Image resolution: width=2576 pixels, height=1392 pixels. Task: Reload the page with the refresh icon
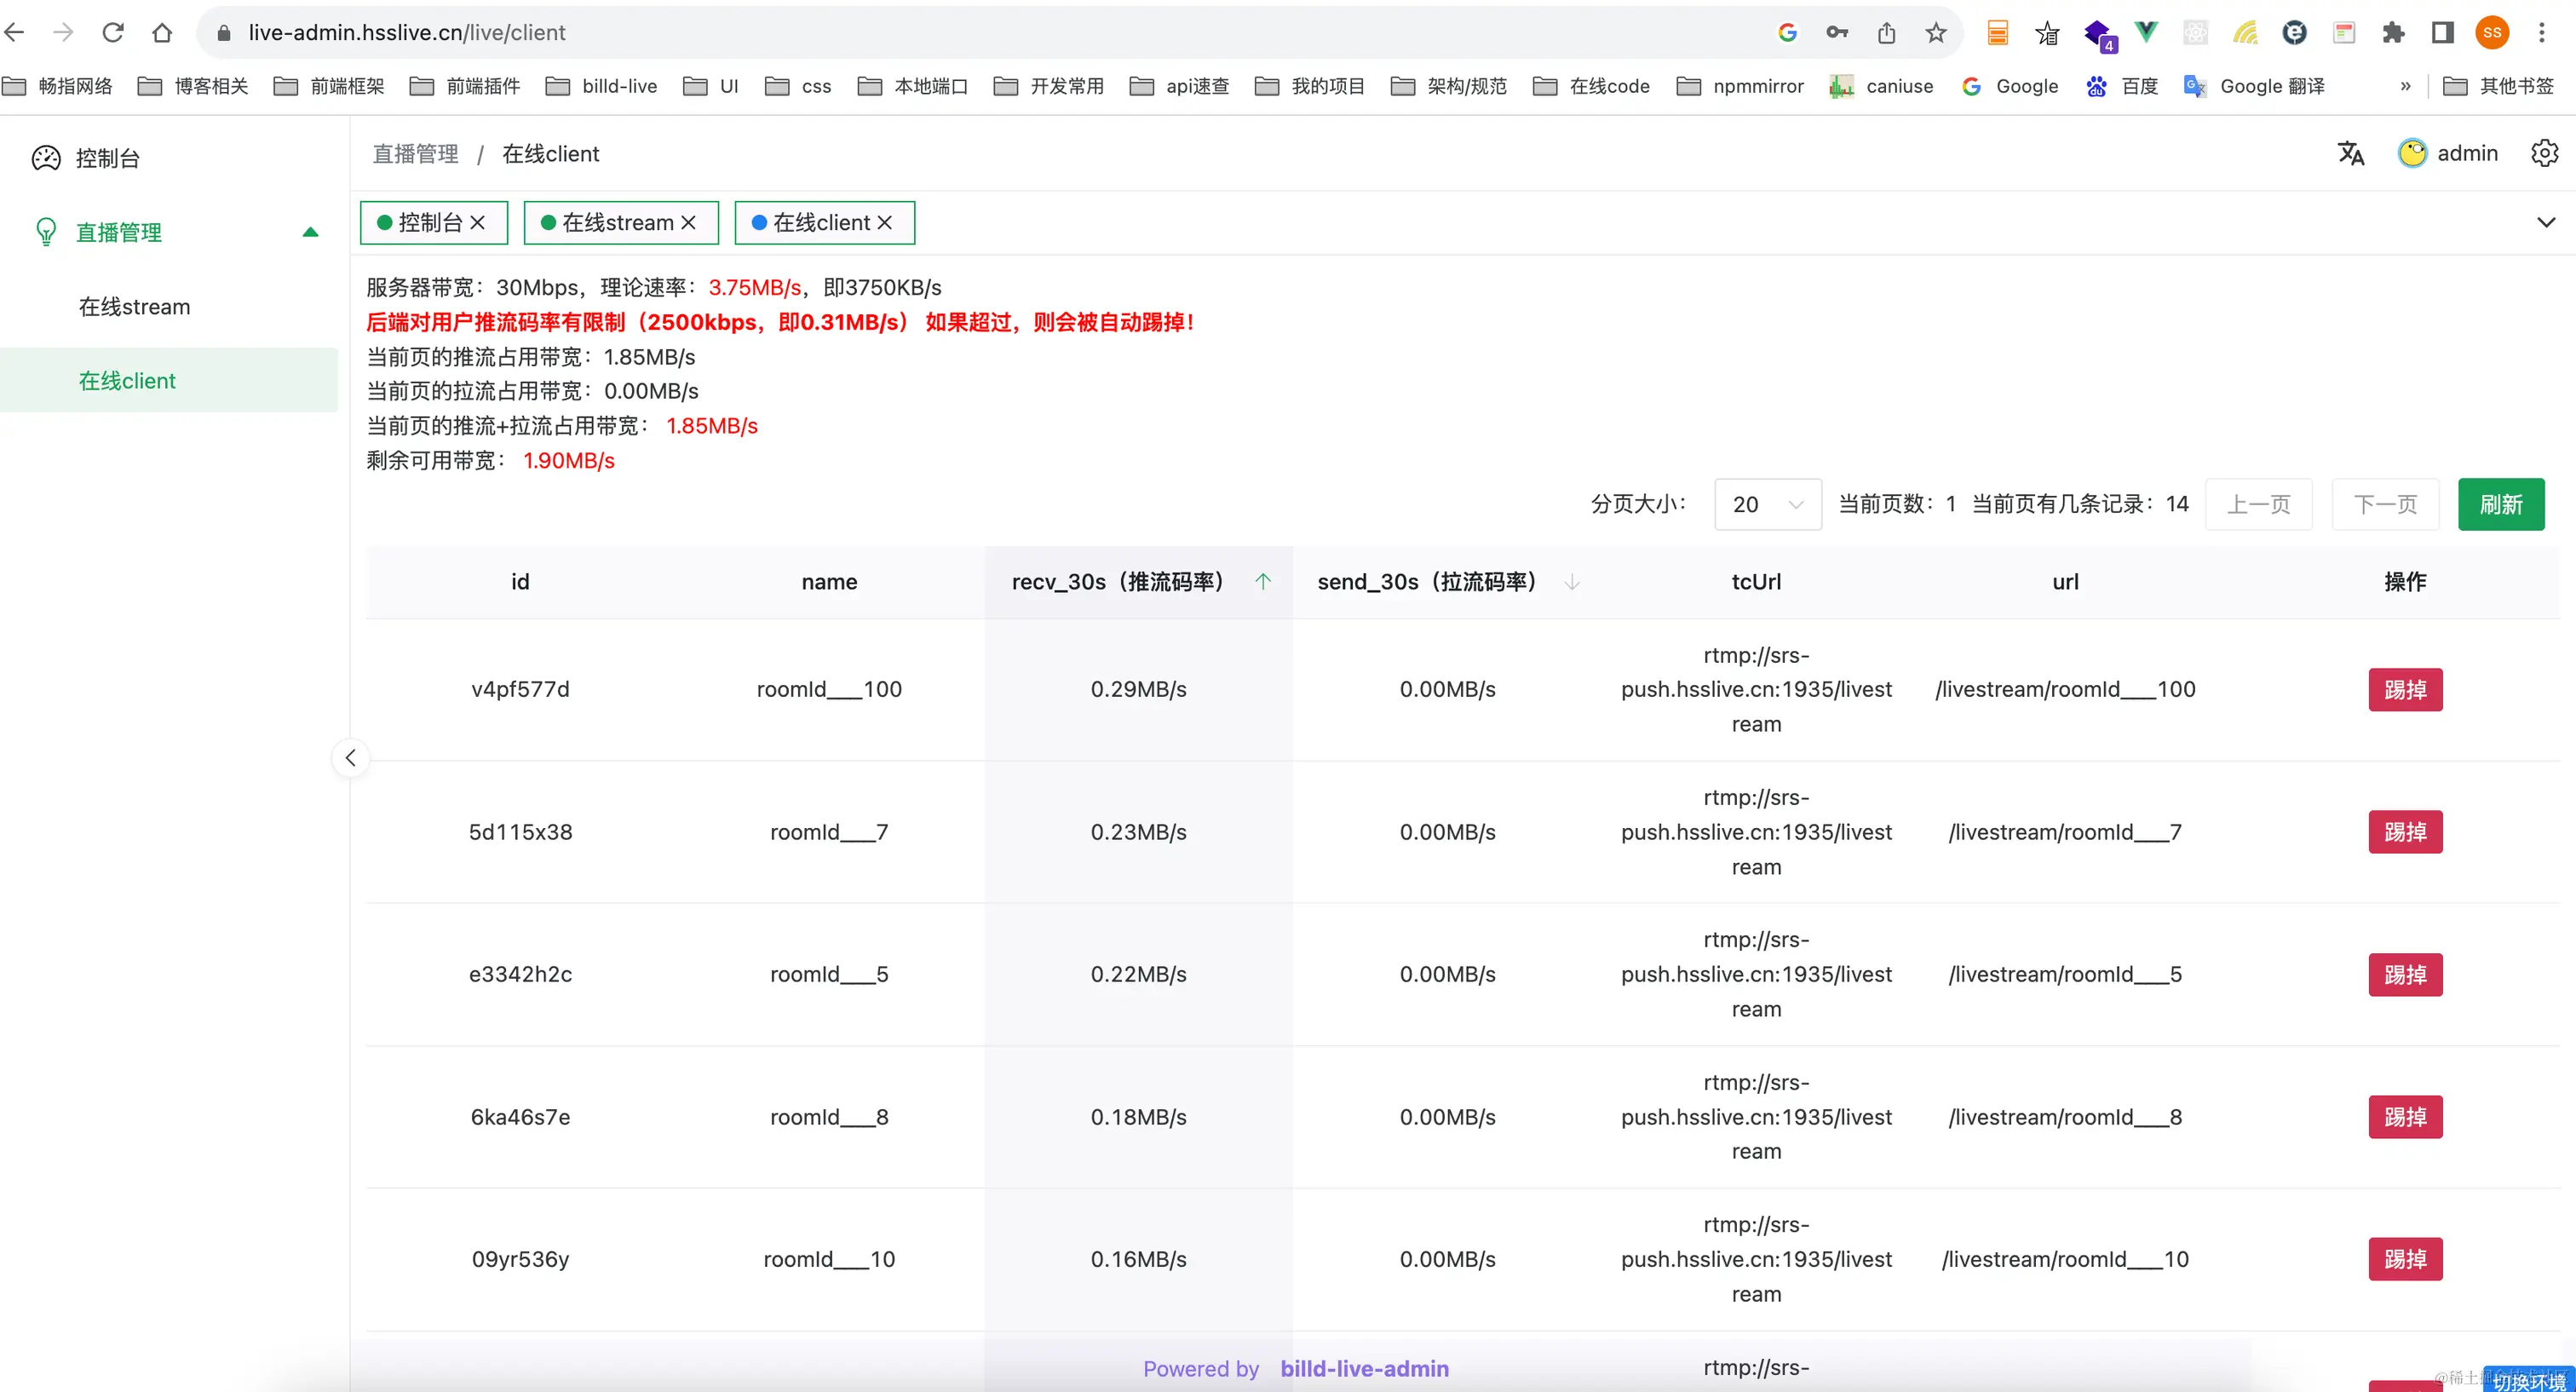pos(113,32)
